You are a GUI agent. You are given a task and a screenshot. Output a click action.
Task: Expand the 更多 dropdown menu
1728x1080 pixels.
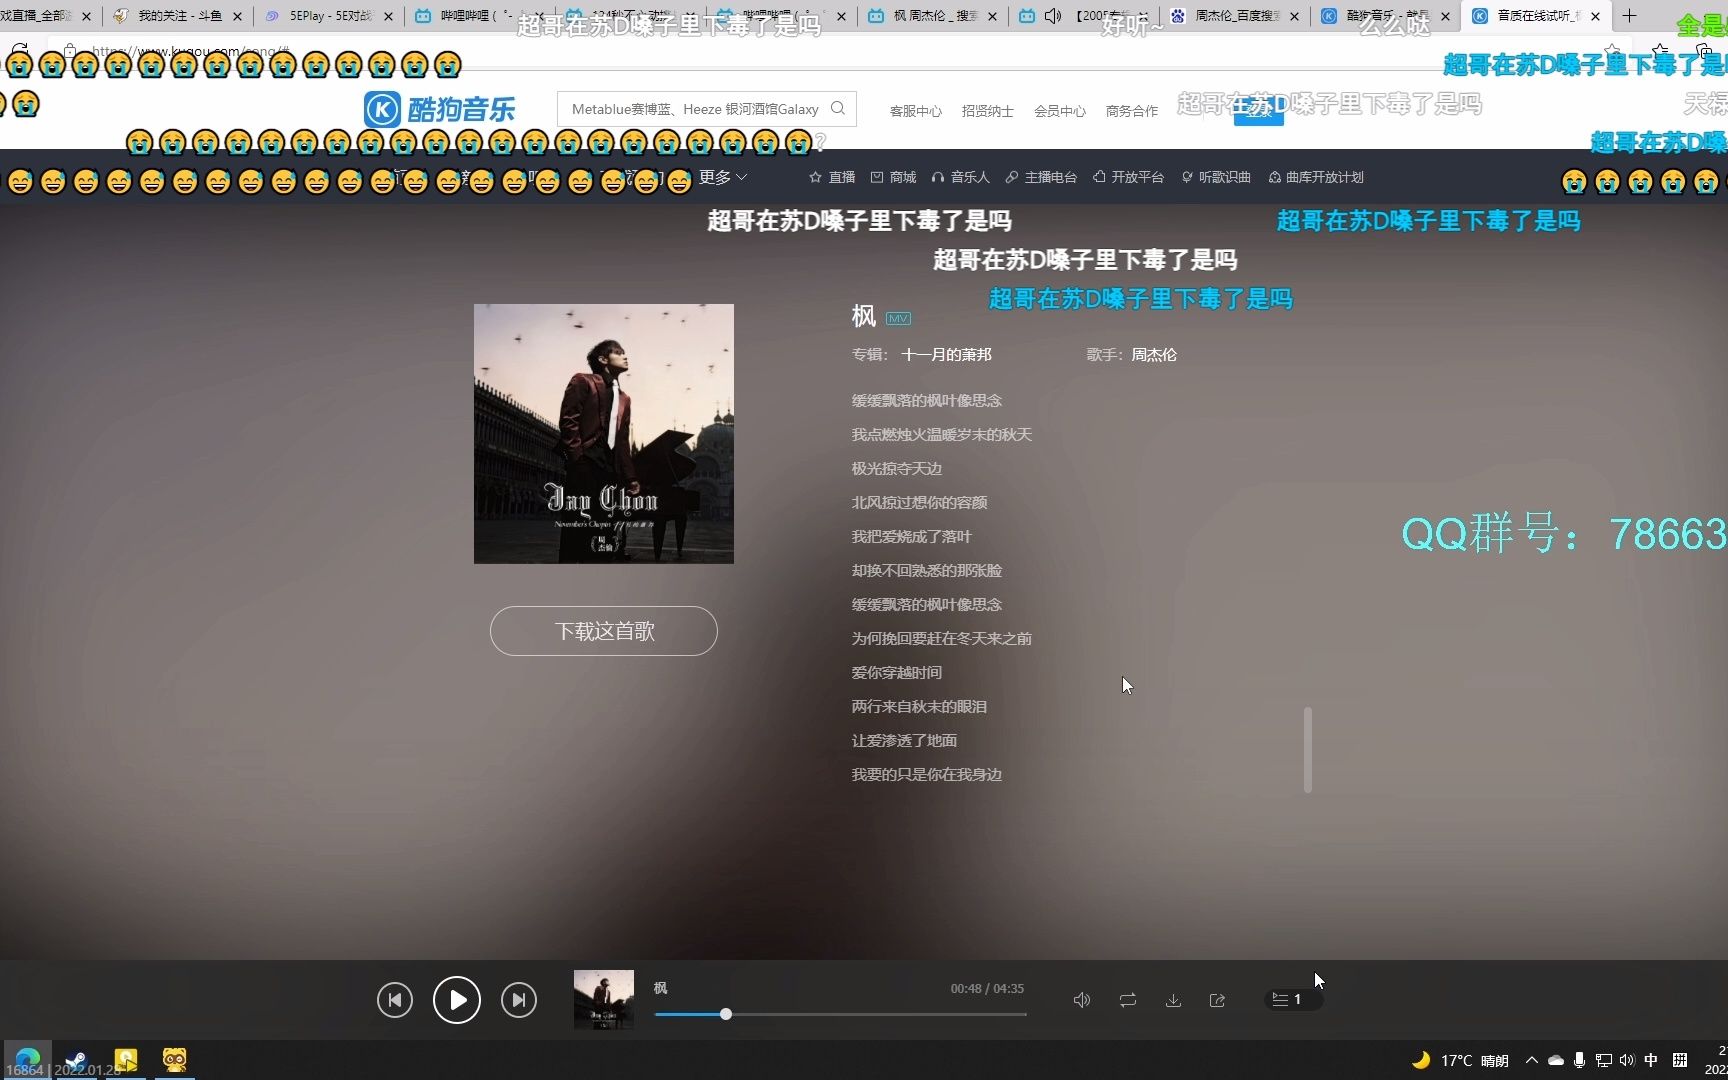click(723, 177)
